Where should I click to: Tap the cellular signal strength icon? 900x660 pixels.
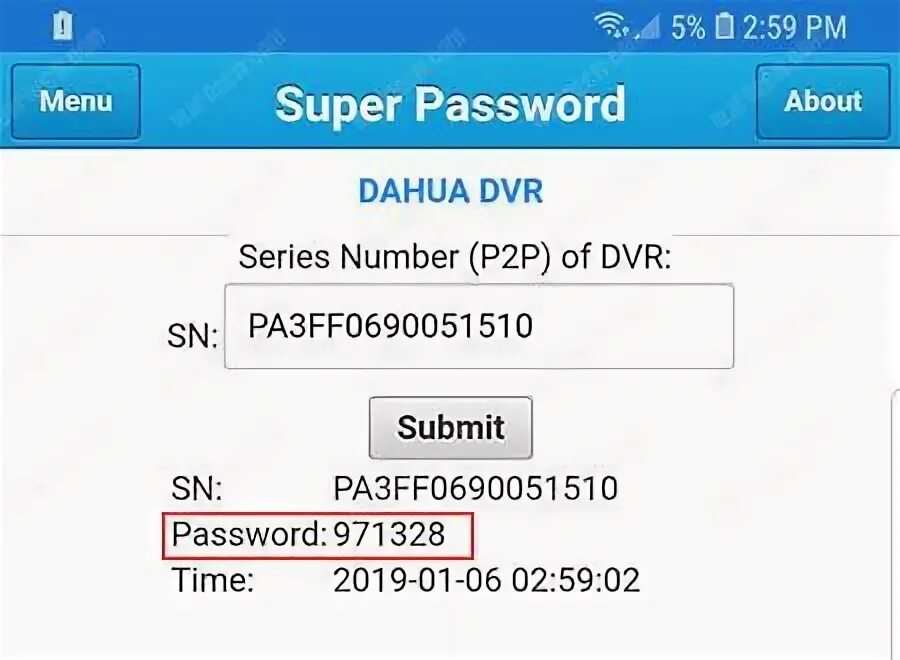647,27
